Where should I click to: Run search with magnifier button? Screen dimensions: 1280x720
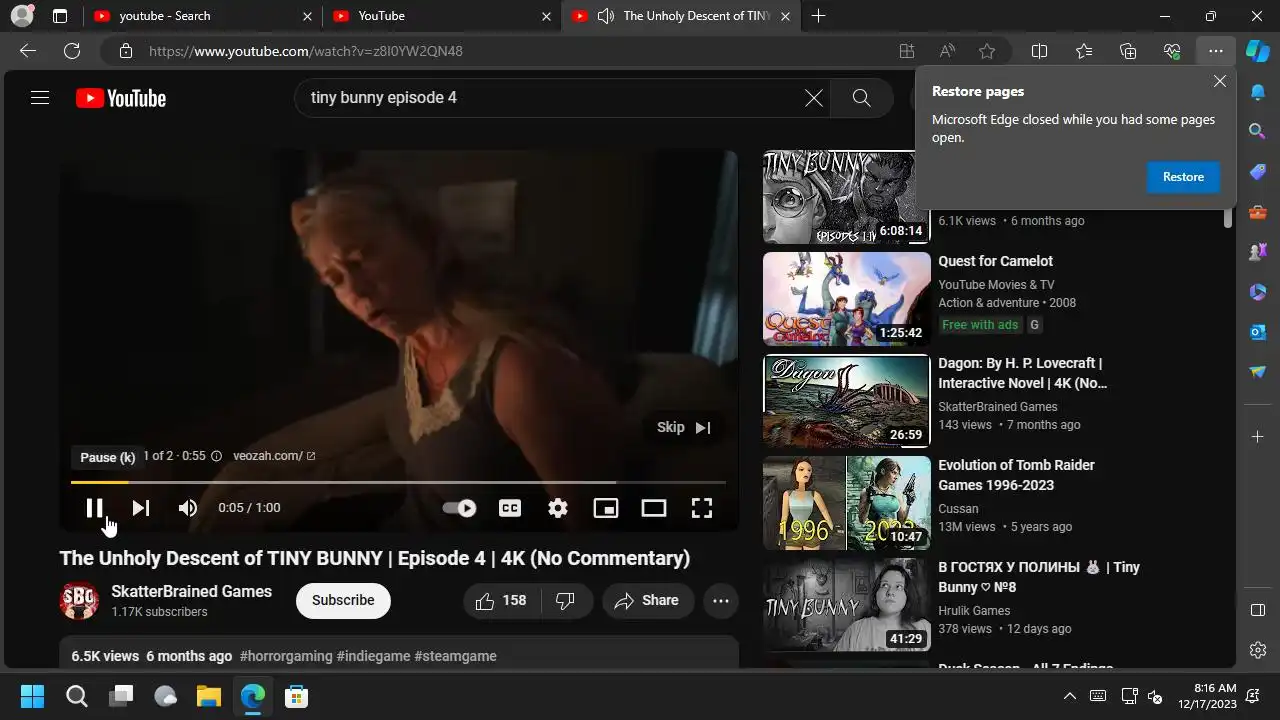[x=861, y=98]
